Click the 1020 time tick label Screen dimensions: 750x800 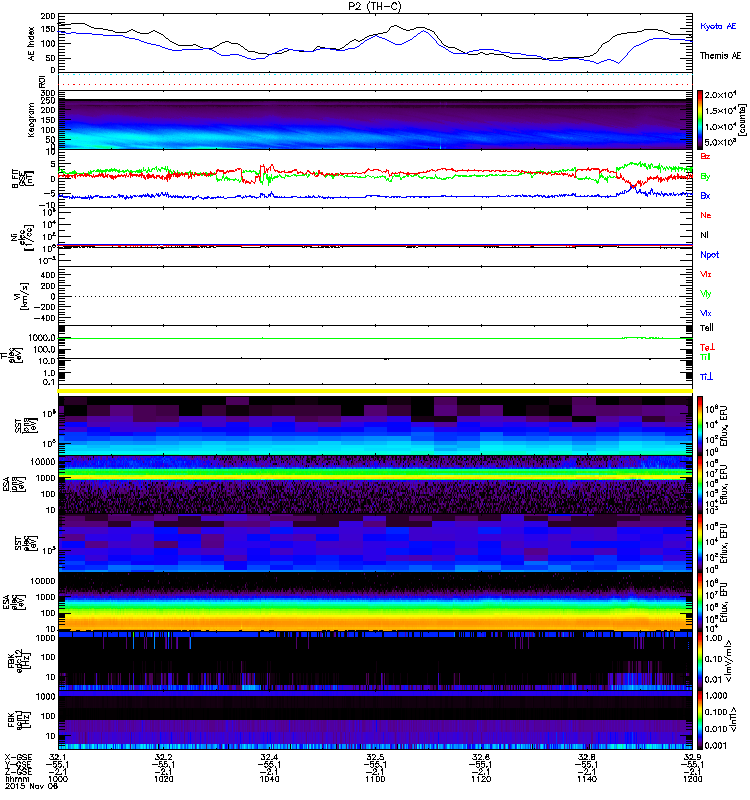(x=164, y=779)
